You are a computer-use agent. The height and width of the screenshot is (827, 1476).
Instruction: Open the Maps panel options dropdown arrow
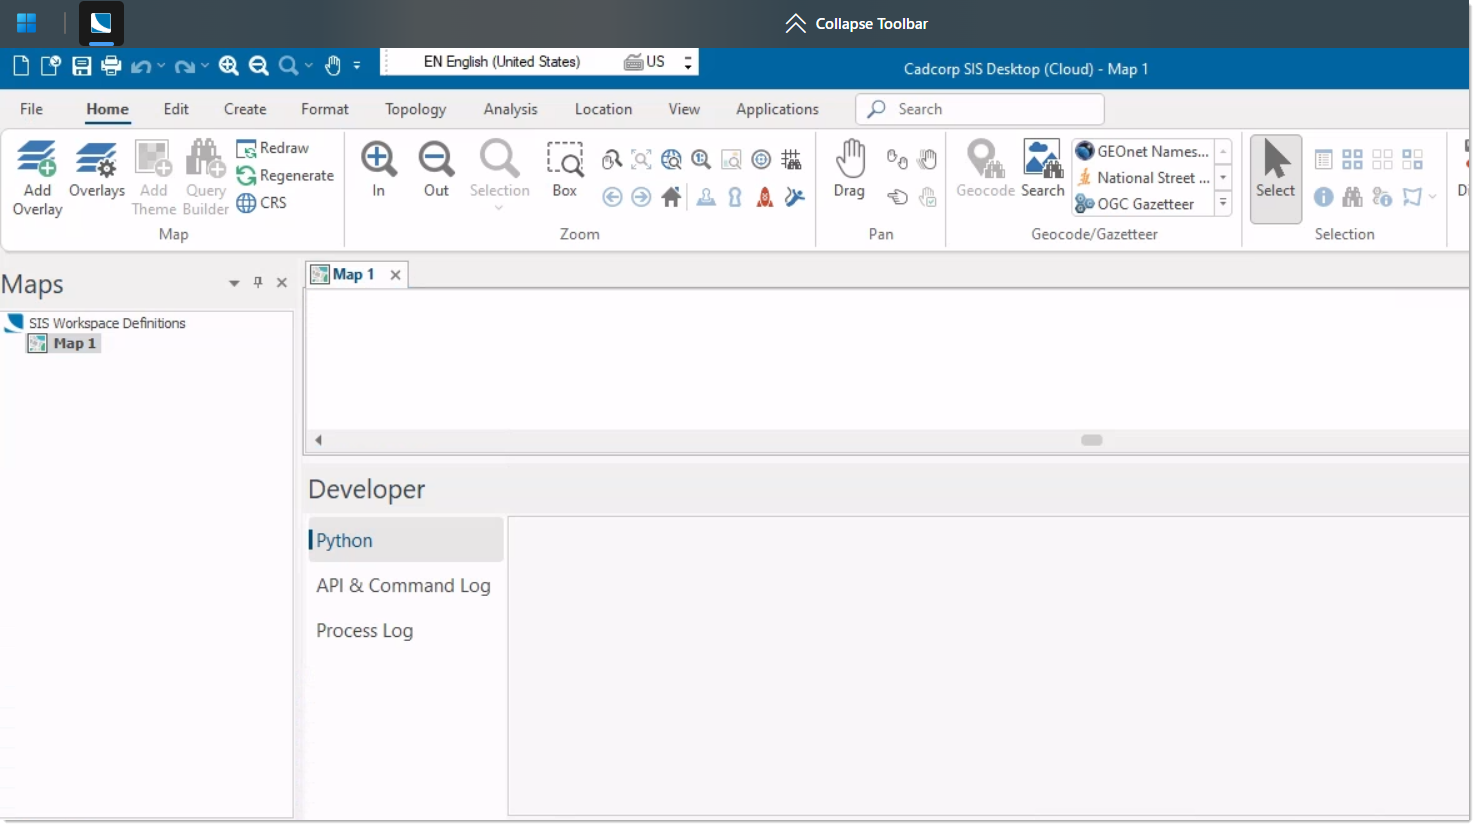click(x=234, y=283)
